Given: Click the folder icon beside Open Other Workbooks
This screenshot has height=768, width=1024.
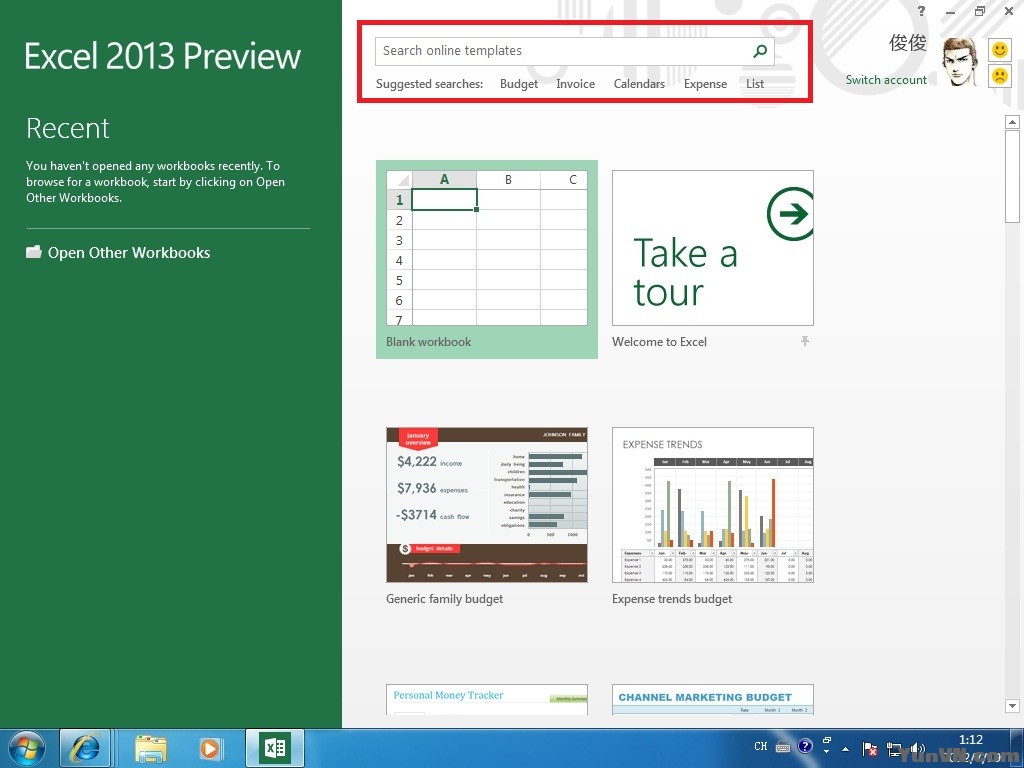Looking at the screenshot, I should click(x=33, y=252).
